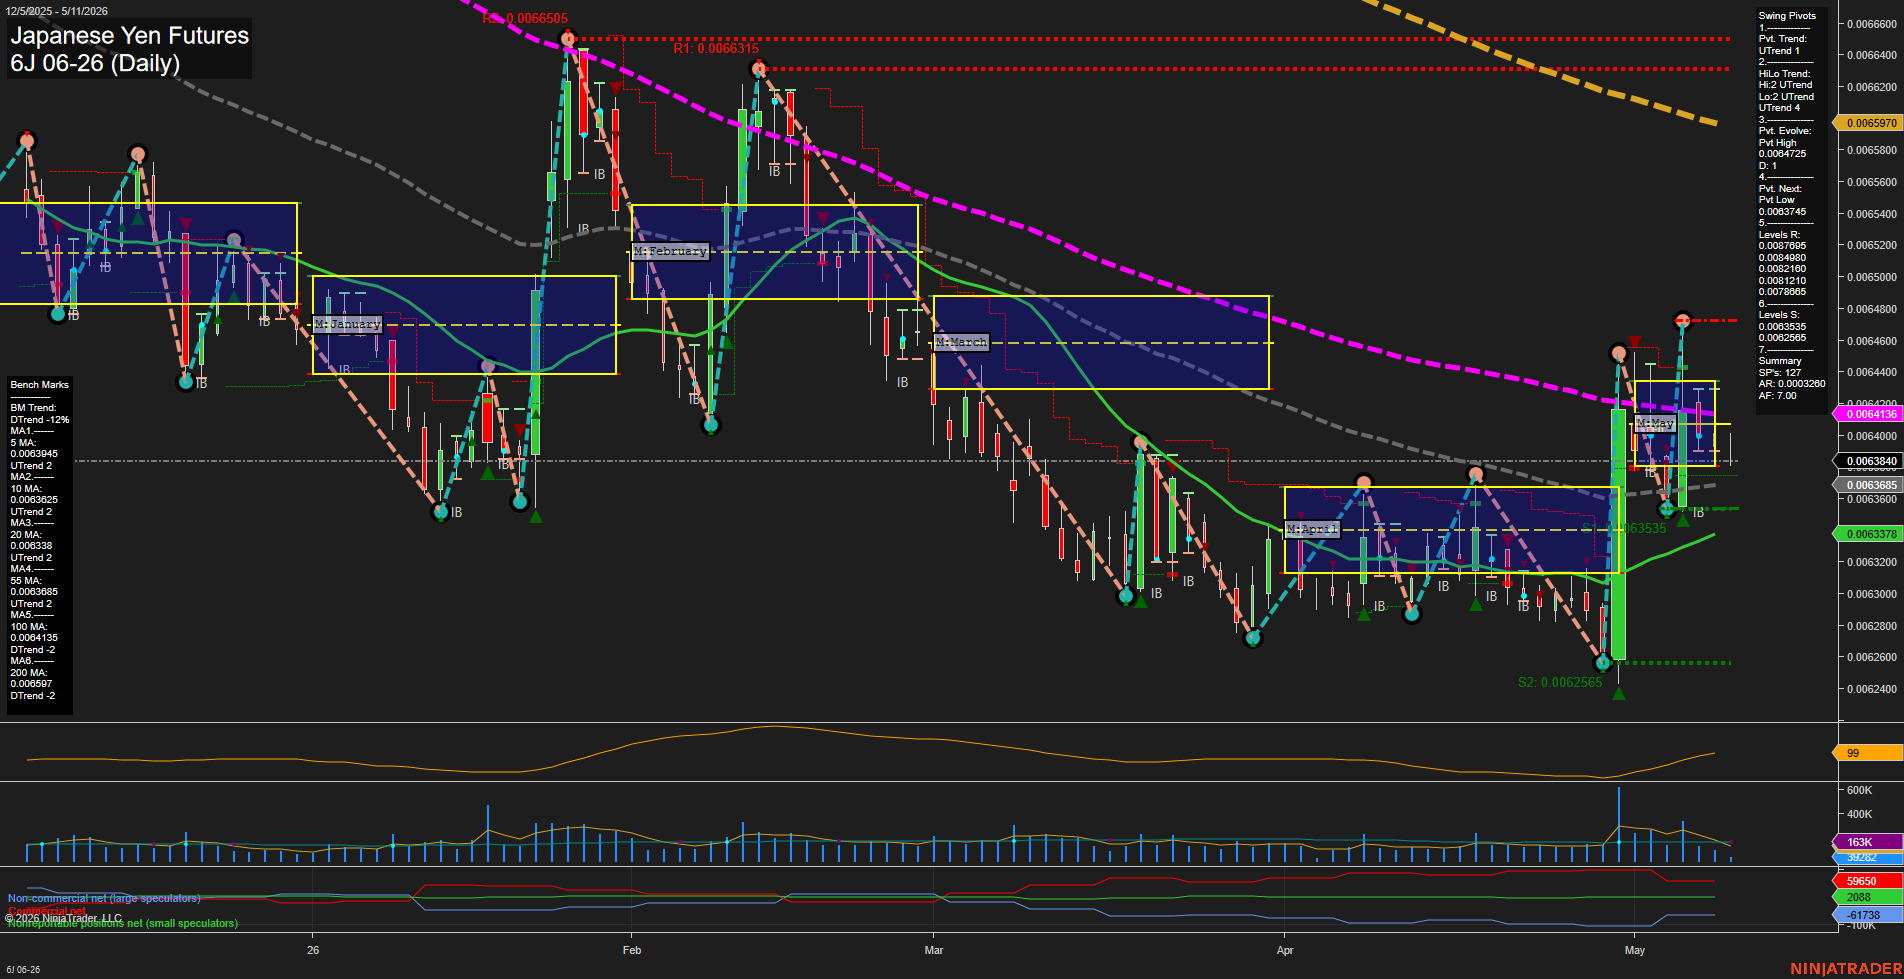Click the blue -61738 COT value marker

click(x=1868, y=915)
